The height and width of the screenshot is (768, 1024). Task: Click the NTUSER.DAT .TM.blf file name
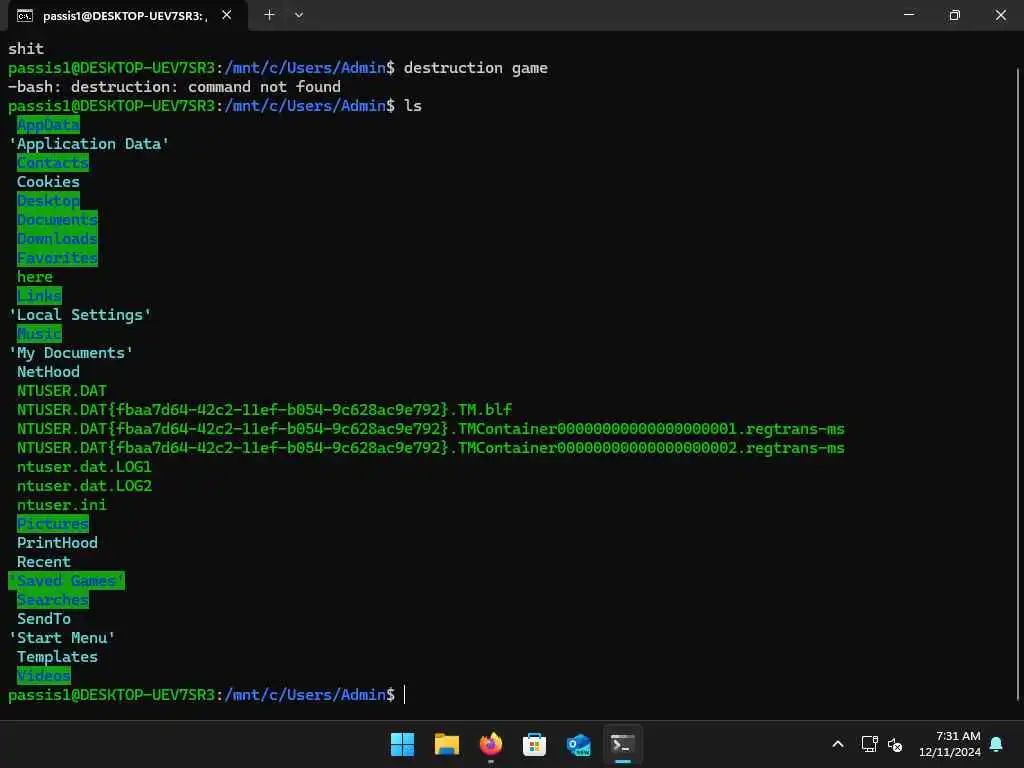click(264, 409)
